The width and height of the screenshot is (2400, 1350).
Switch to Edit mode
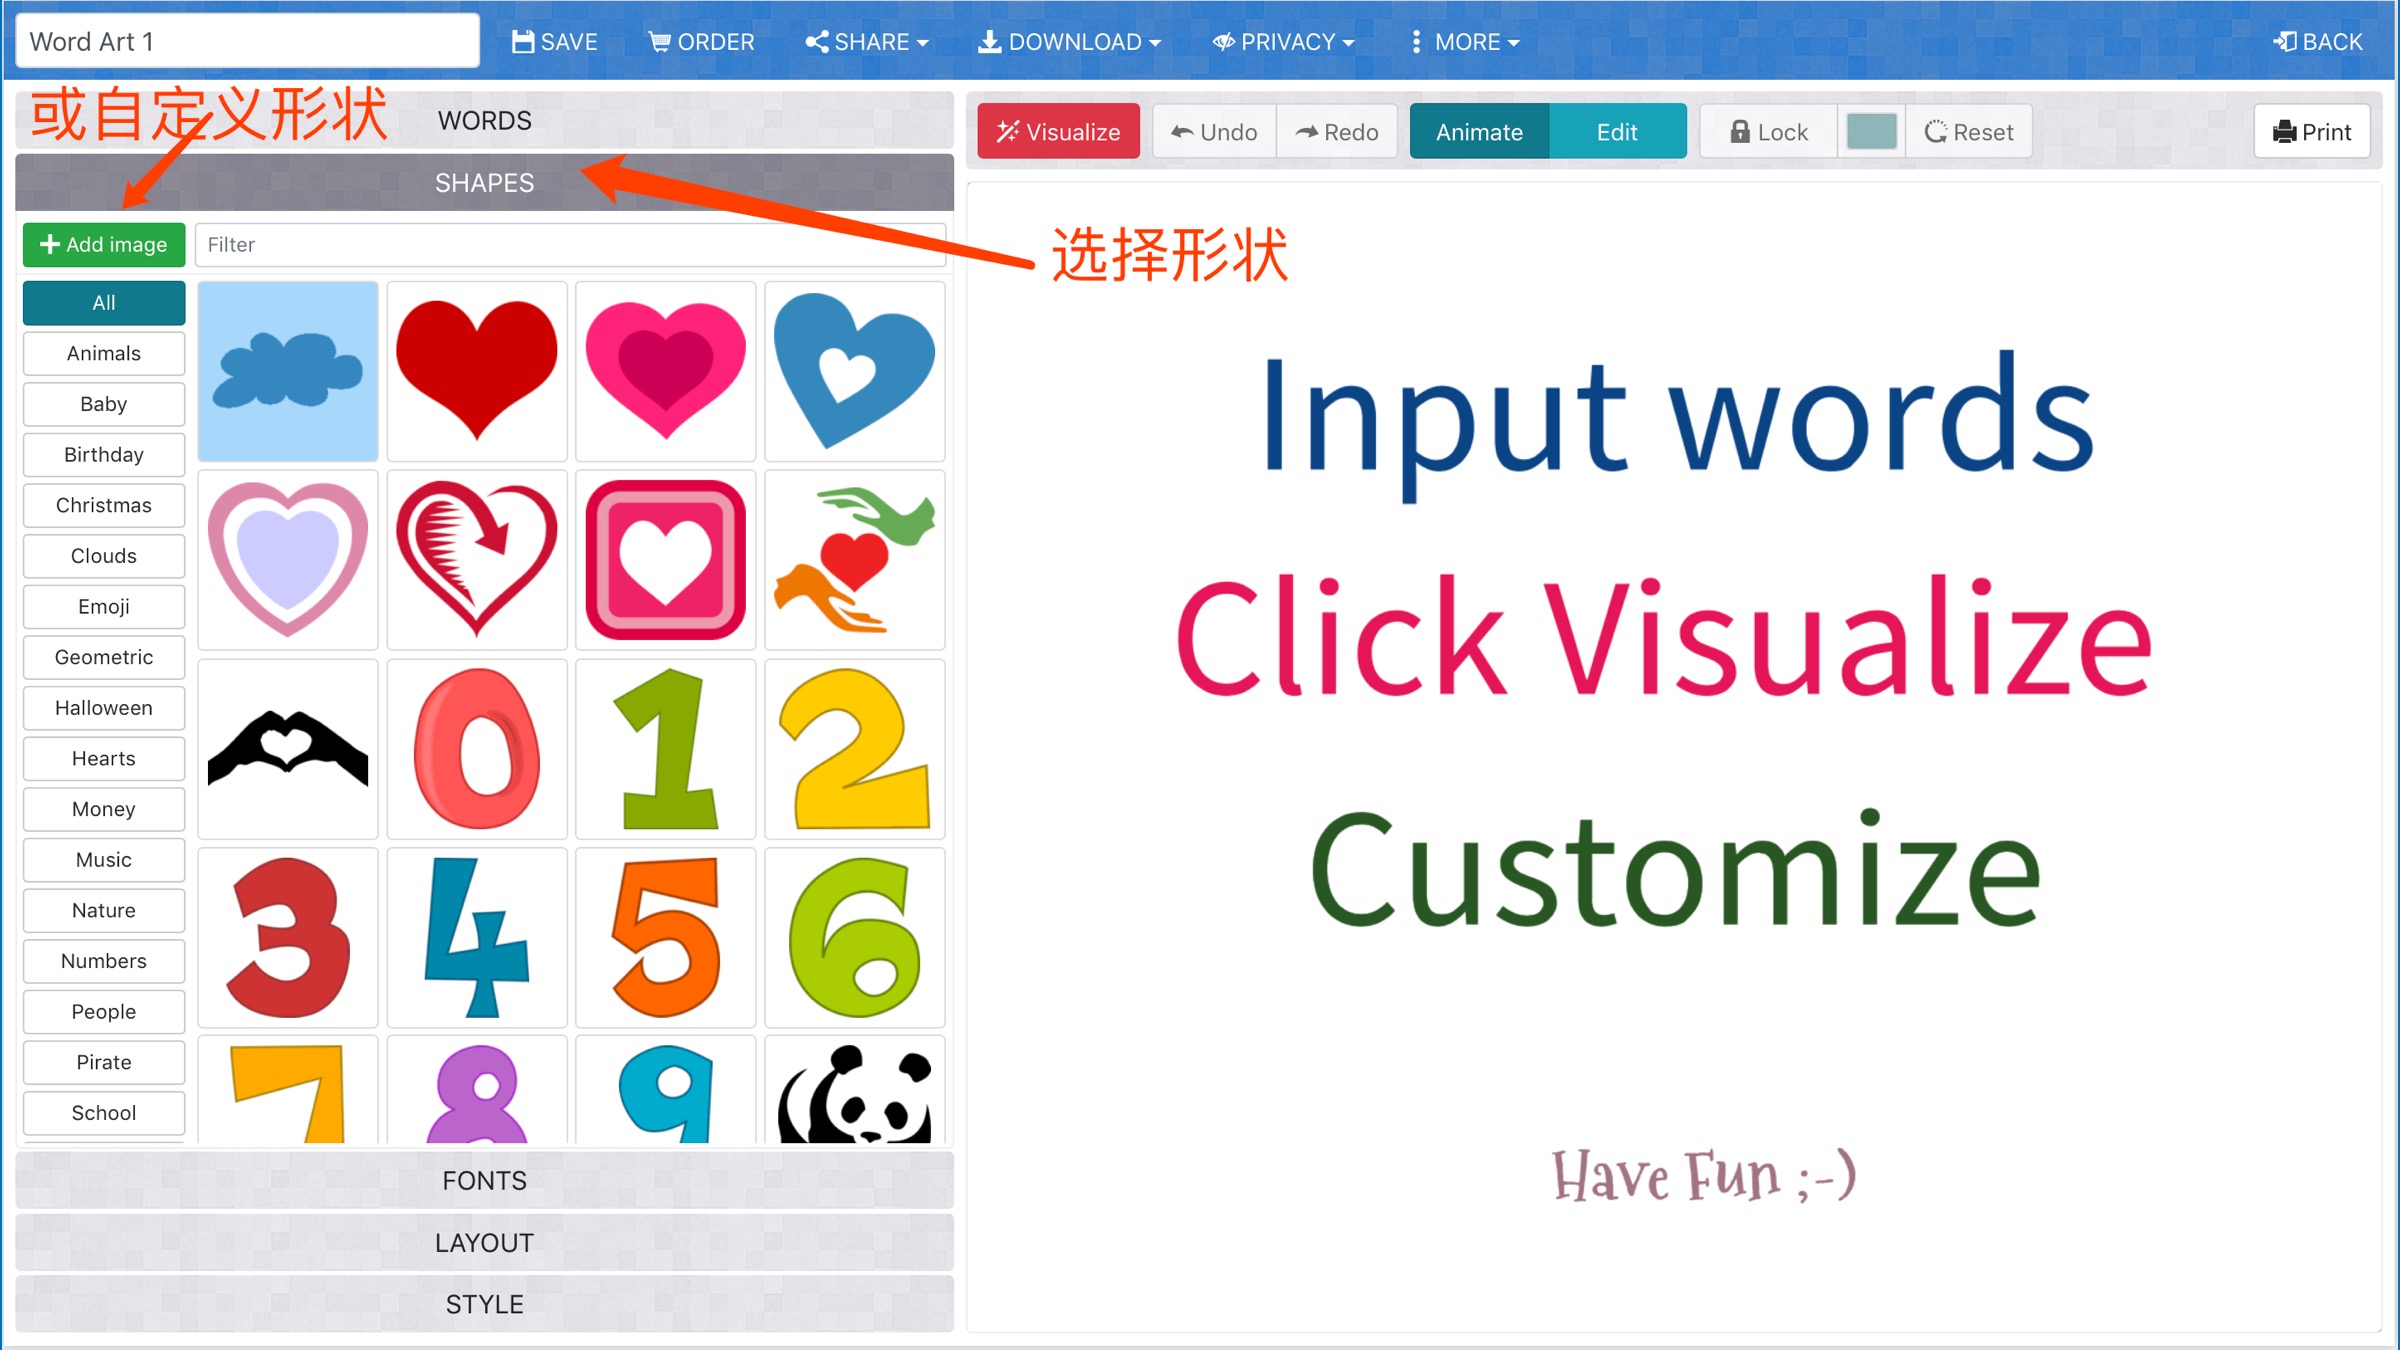pos(1616,132)
